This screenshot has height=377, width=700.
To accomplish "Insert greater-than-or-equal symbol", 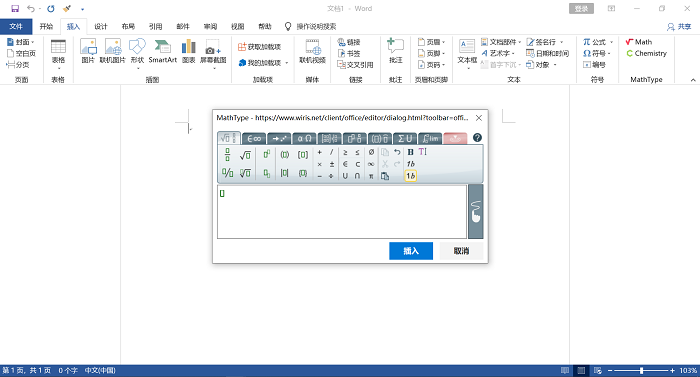I will 345,152.
